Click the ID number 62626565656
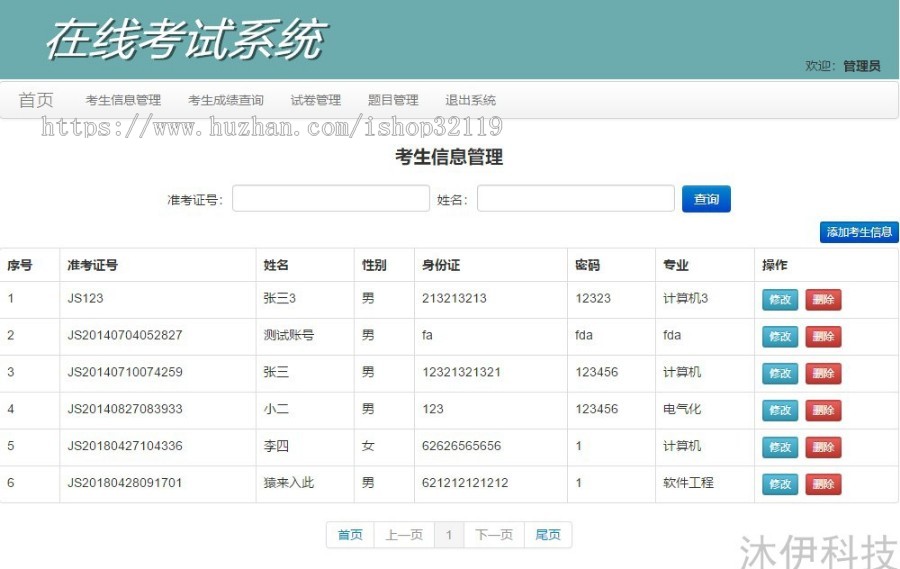 [x=461, y=446]
